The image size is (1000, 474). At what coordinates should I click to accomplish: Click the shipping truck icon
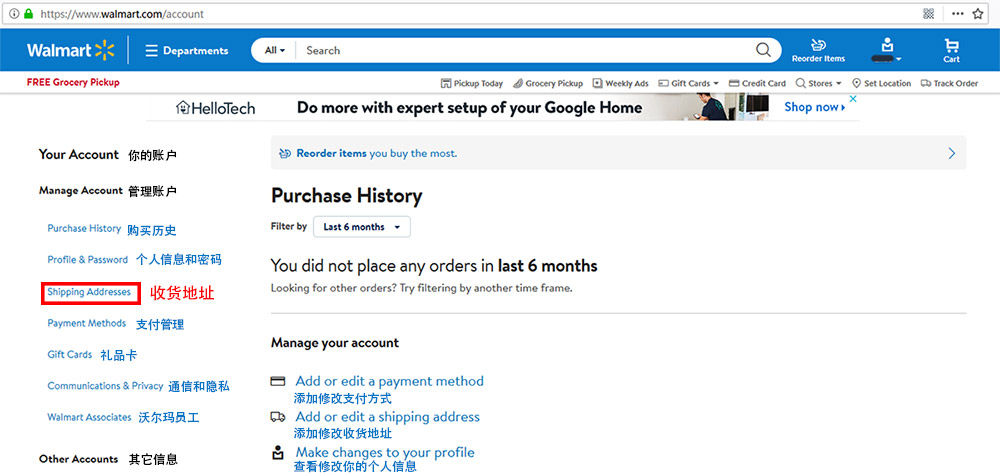click(x=277, y=417)
